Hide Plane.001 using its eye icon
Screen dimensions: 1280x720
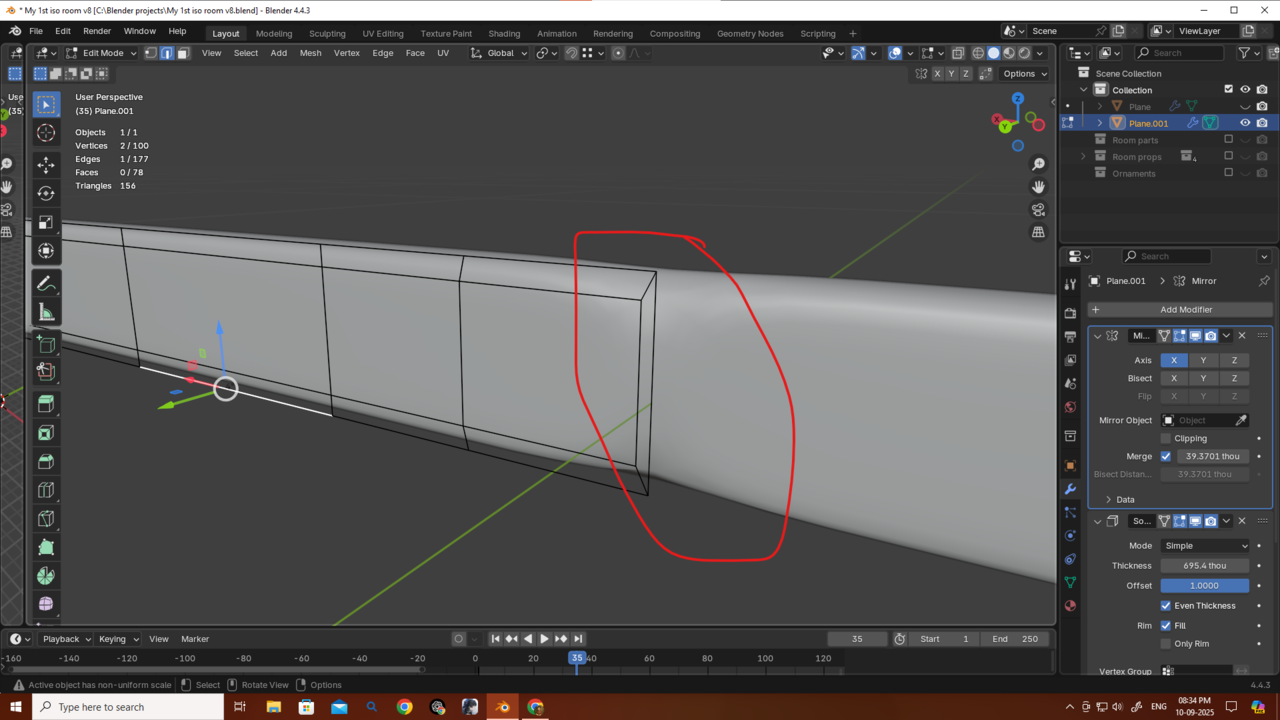pos(1245,123)
